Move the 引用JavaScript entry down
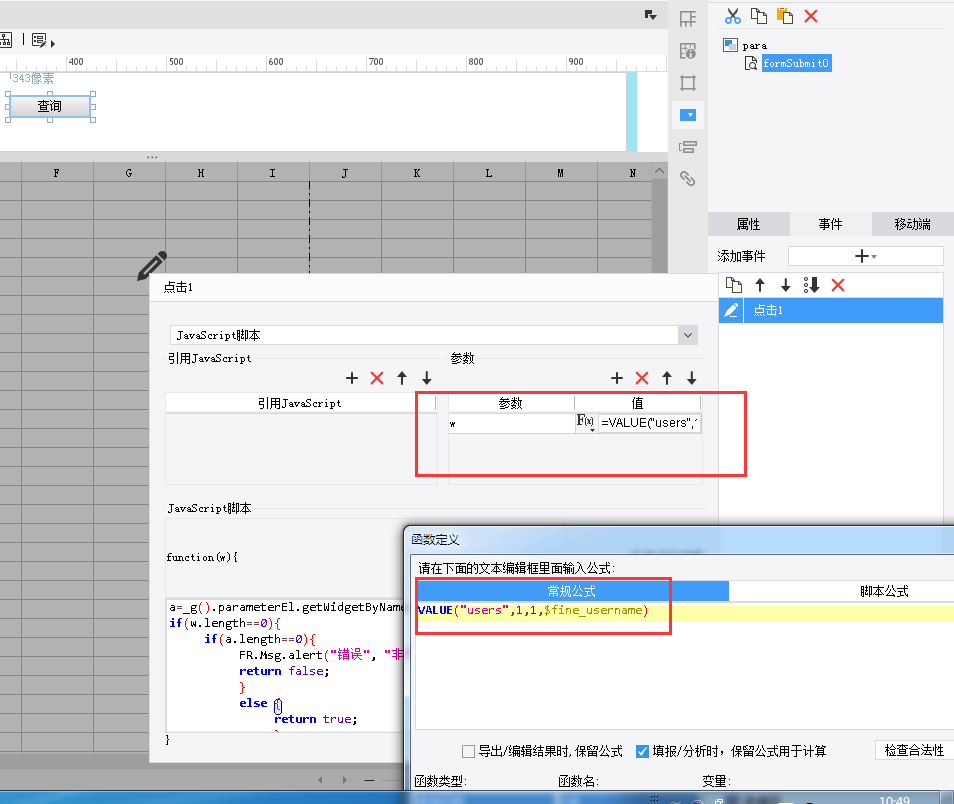This screenshot has height=804, width=954. [x=427, y=378]
